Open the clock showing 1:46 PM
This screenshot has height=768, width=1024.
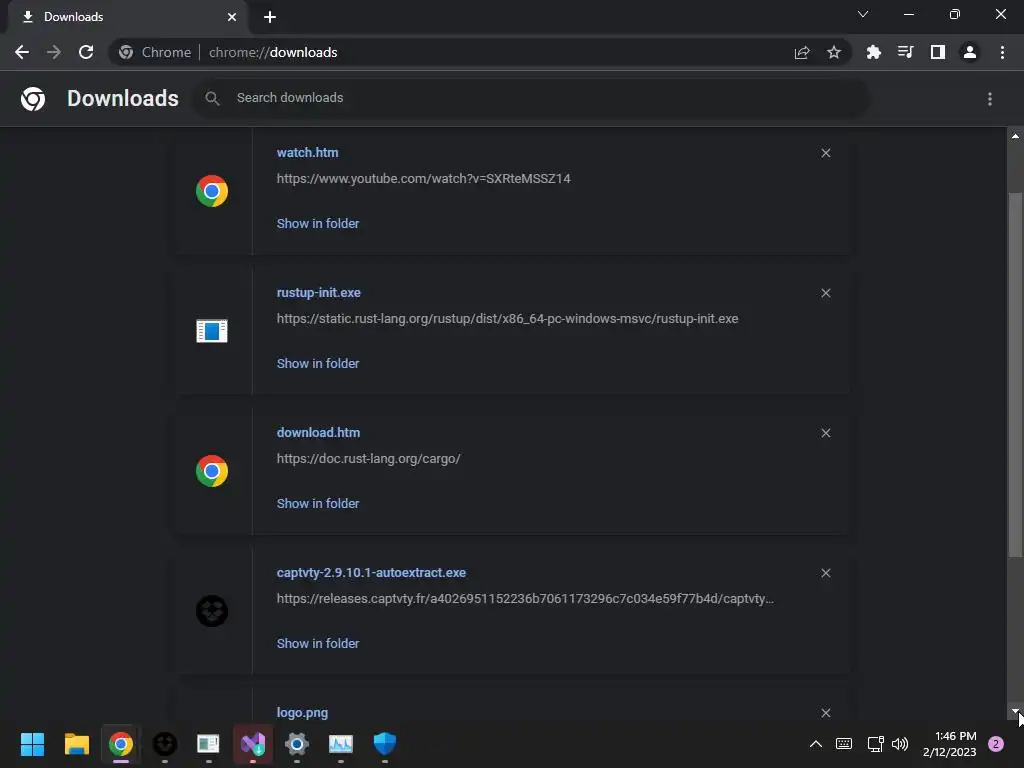tap(950, 744)
